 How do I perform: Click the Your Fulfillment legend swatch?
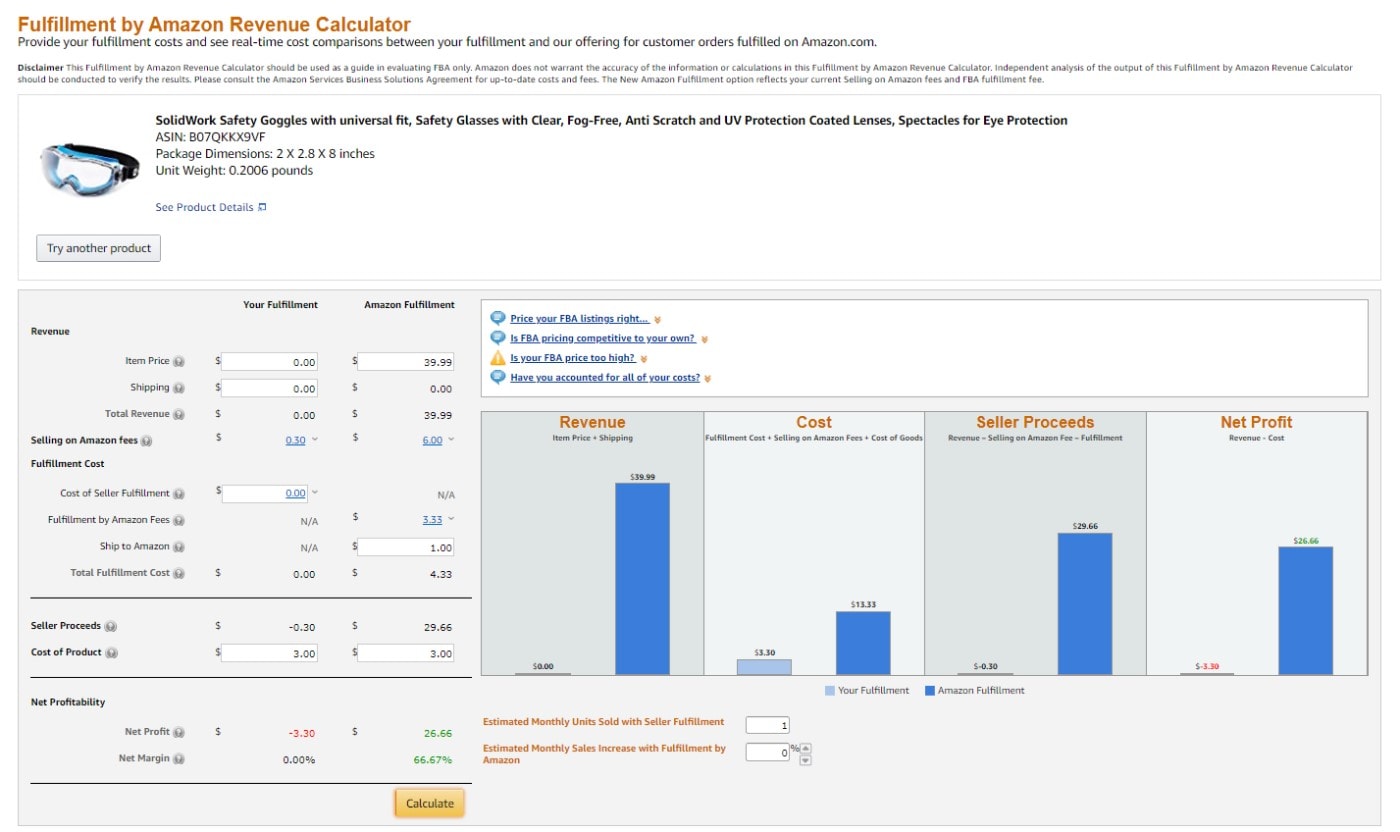(830, 690)
